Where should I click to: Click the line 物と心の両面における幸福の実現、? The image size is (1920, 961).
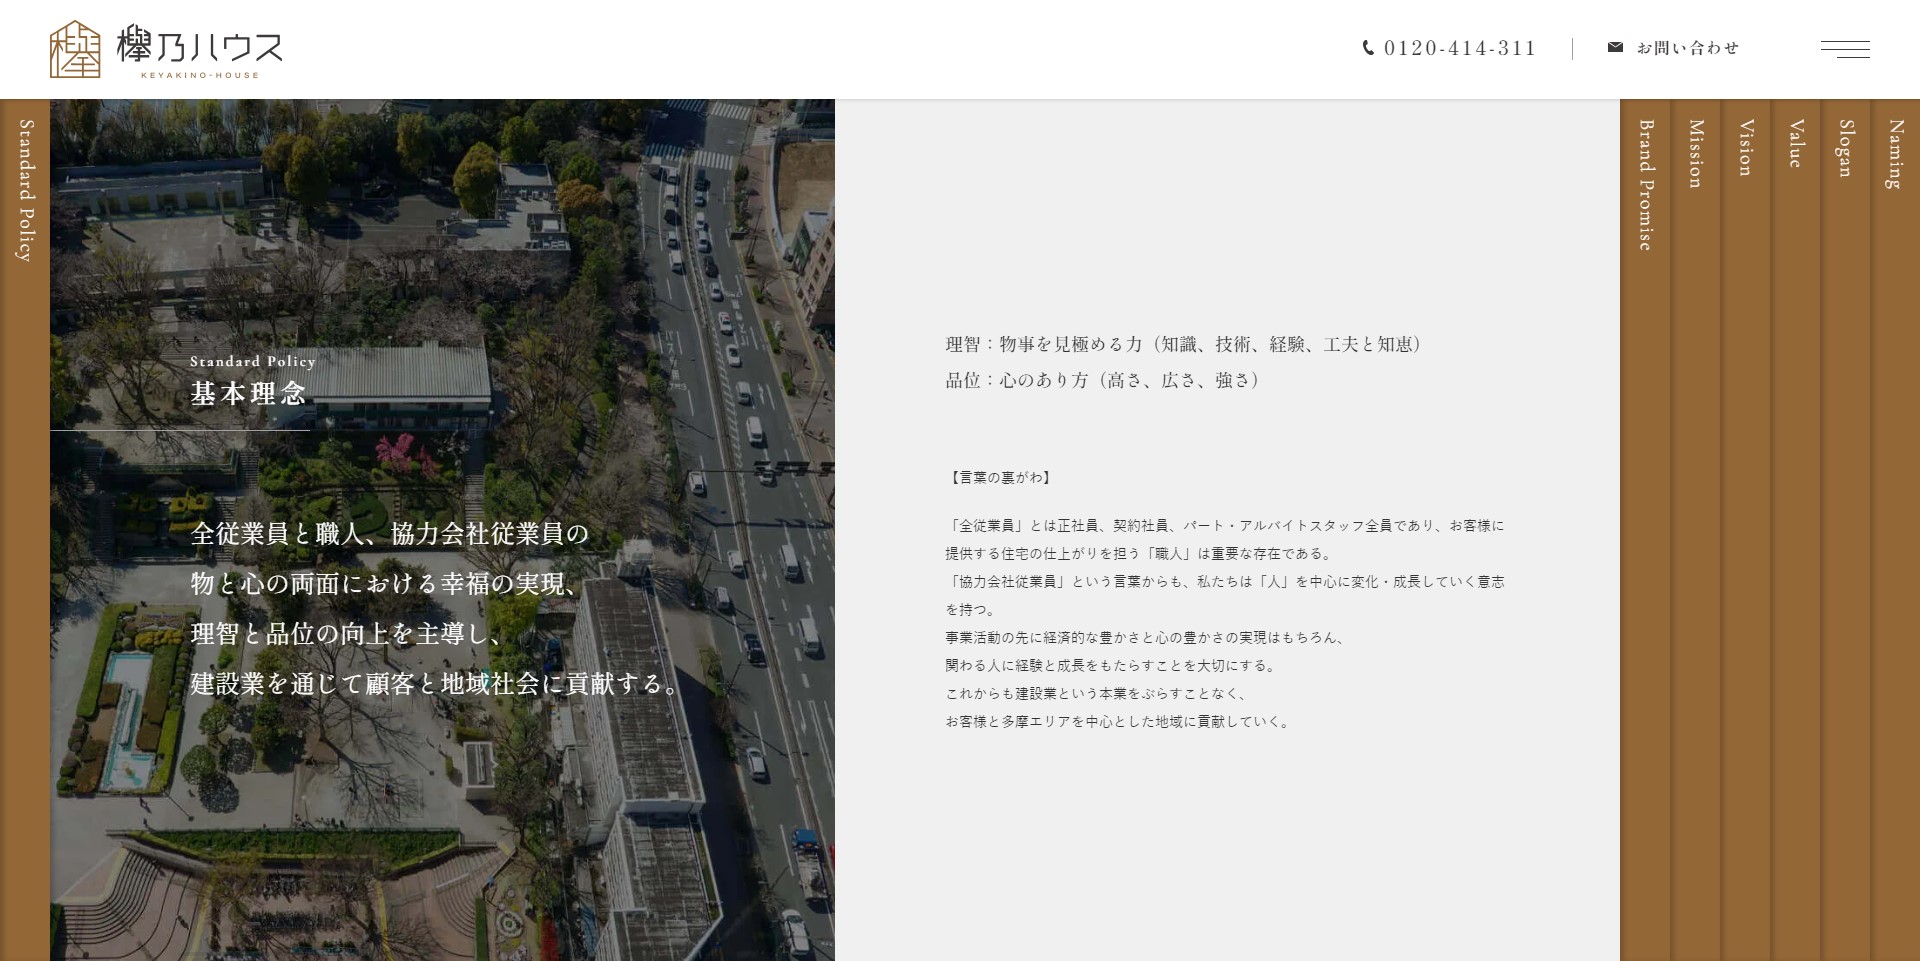384,584
